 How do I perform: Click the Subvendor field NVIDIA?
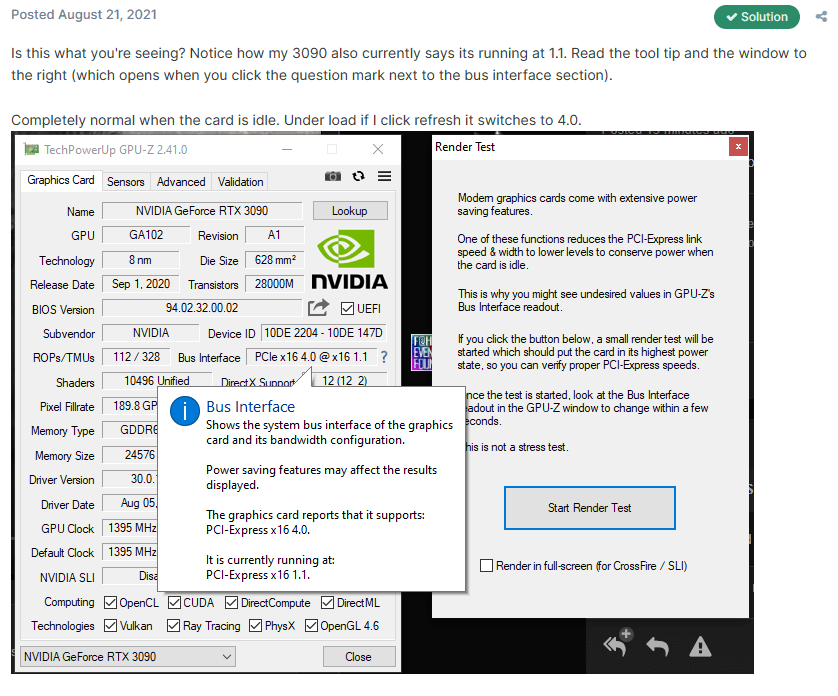tap(151, 332)
